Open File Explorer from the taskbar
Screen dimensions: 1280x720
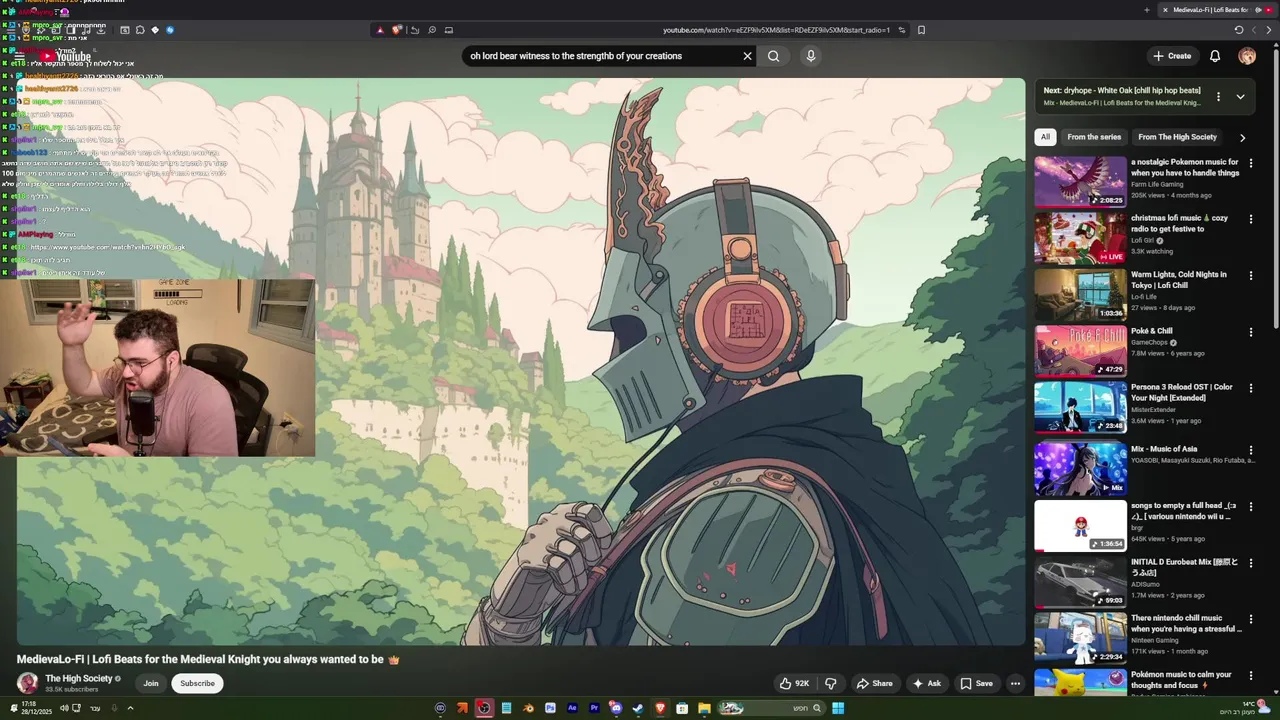click(x=704, y=708)
